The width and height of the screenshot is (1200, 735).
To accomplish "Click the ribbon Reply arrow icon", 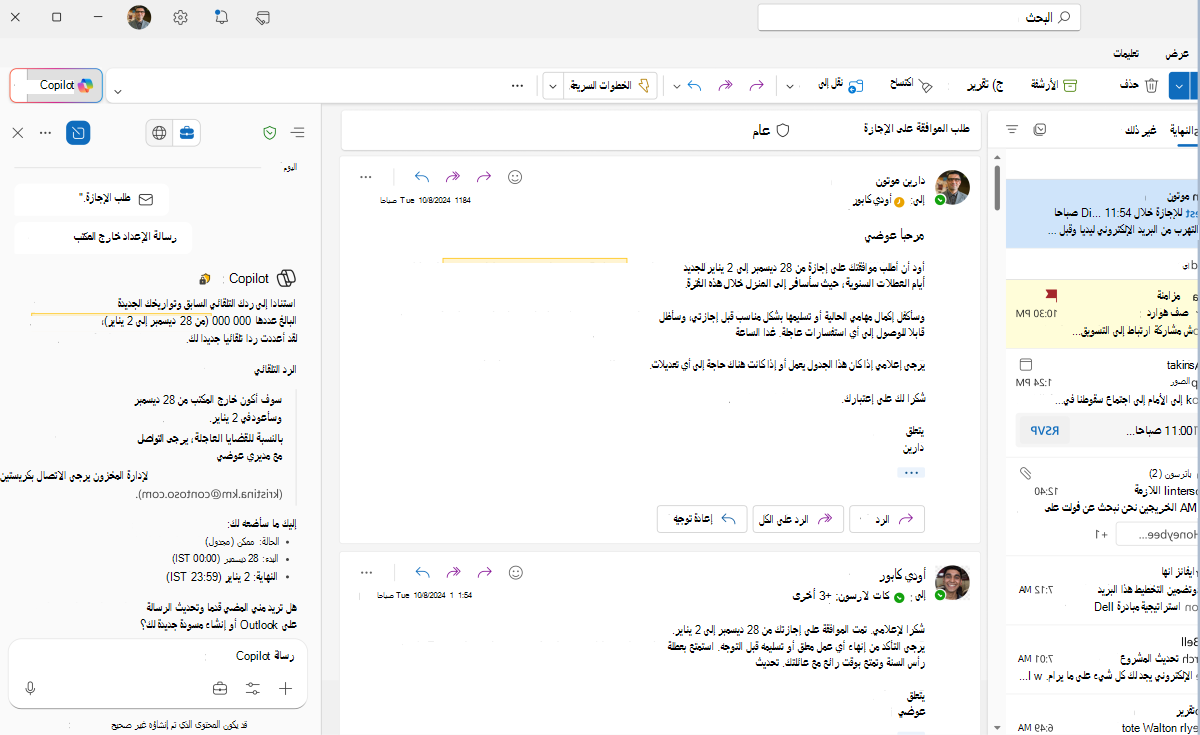I will point(695,86).
